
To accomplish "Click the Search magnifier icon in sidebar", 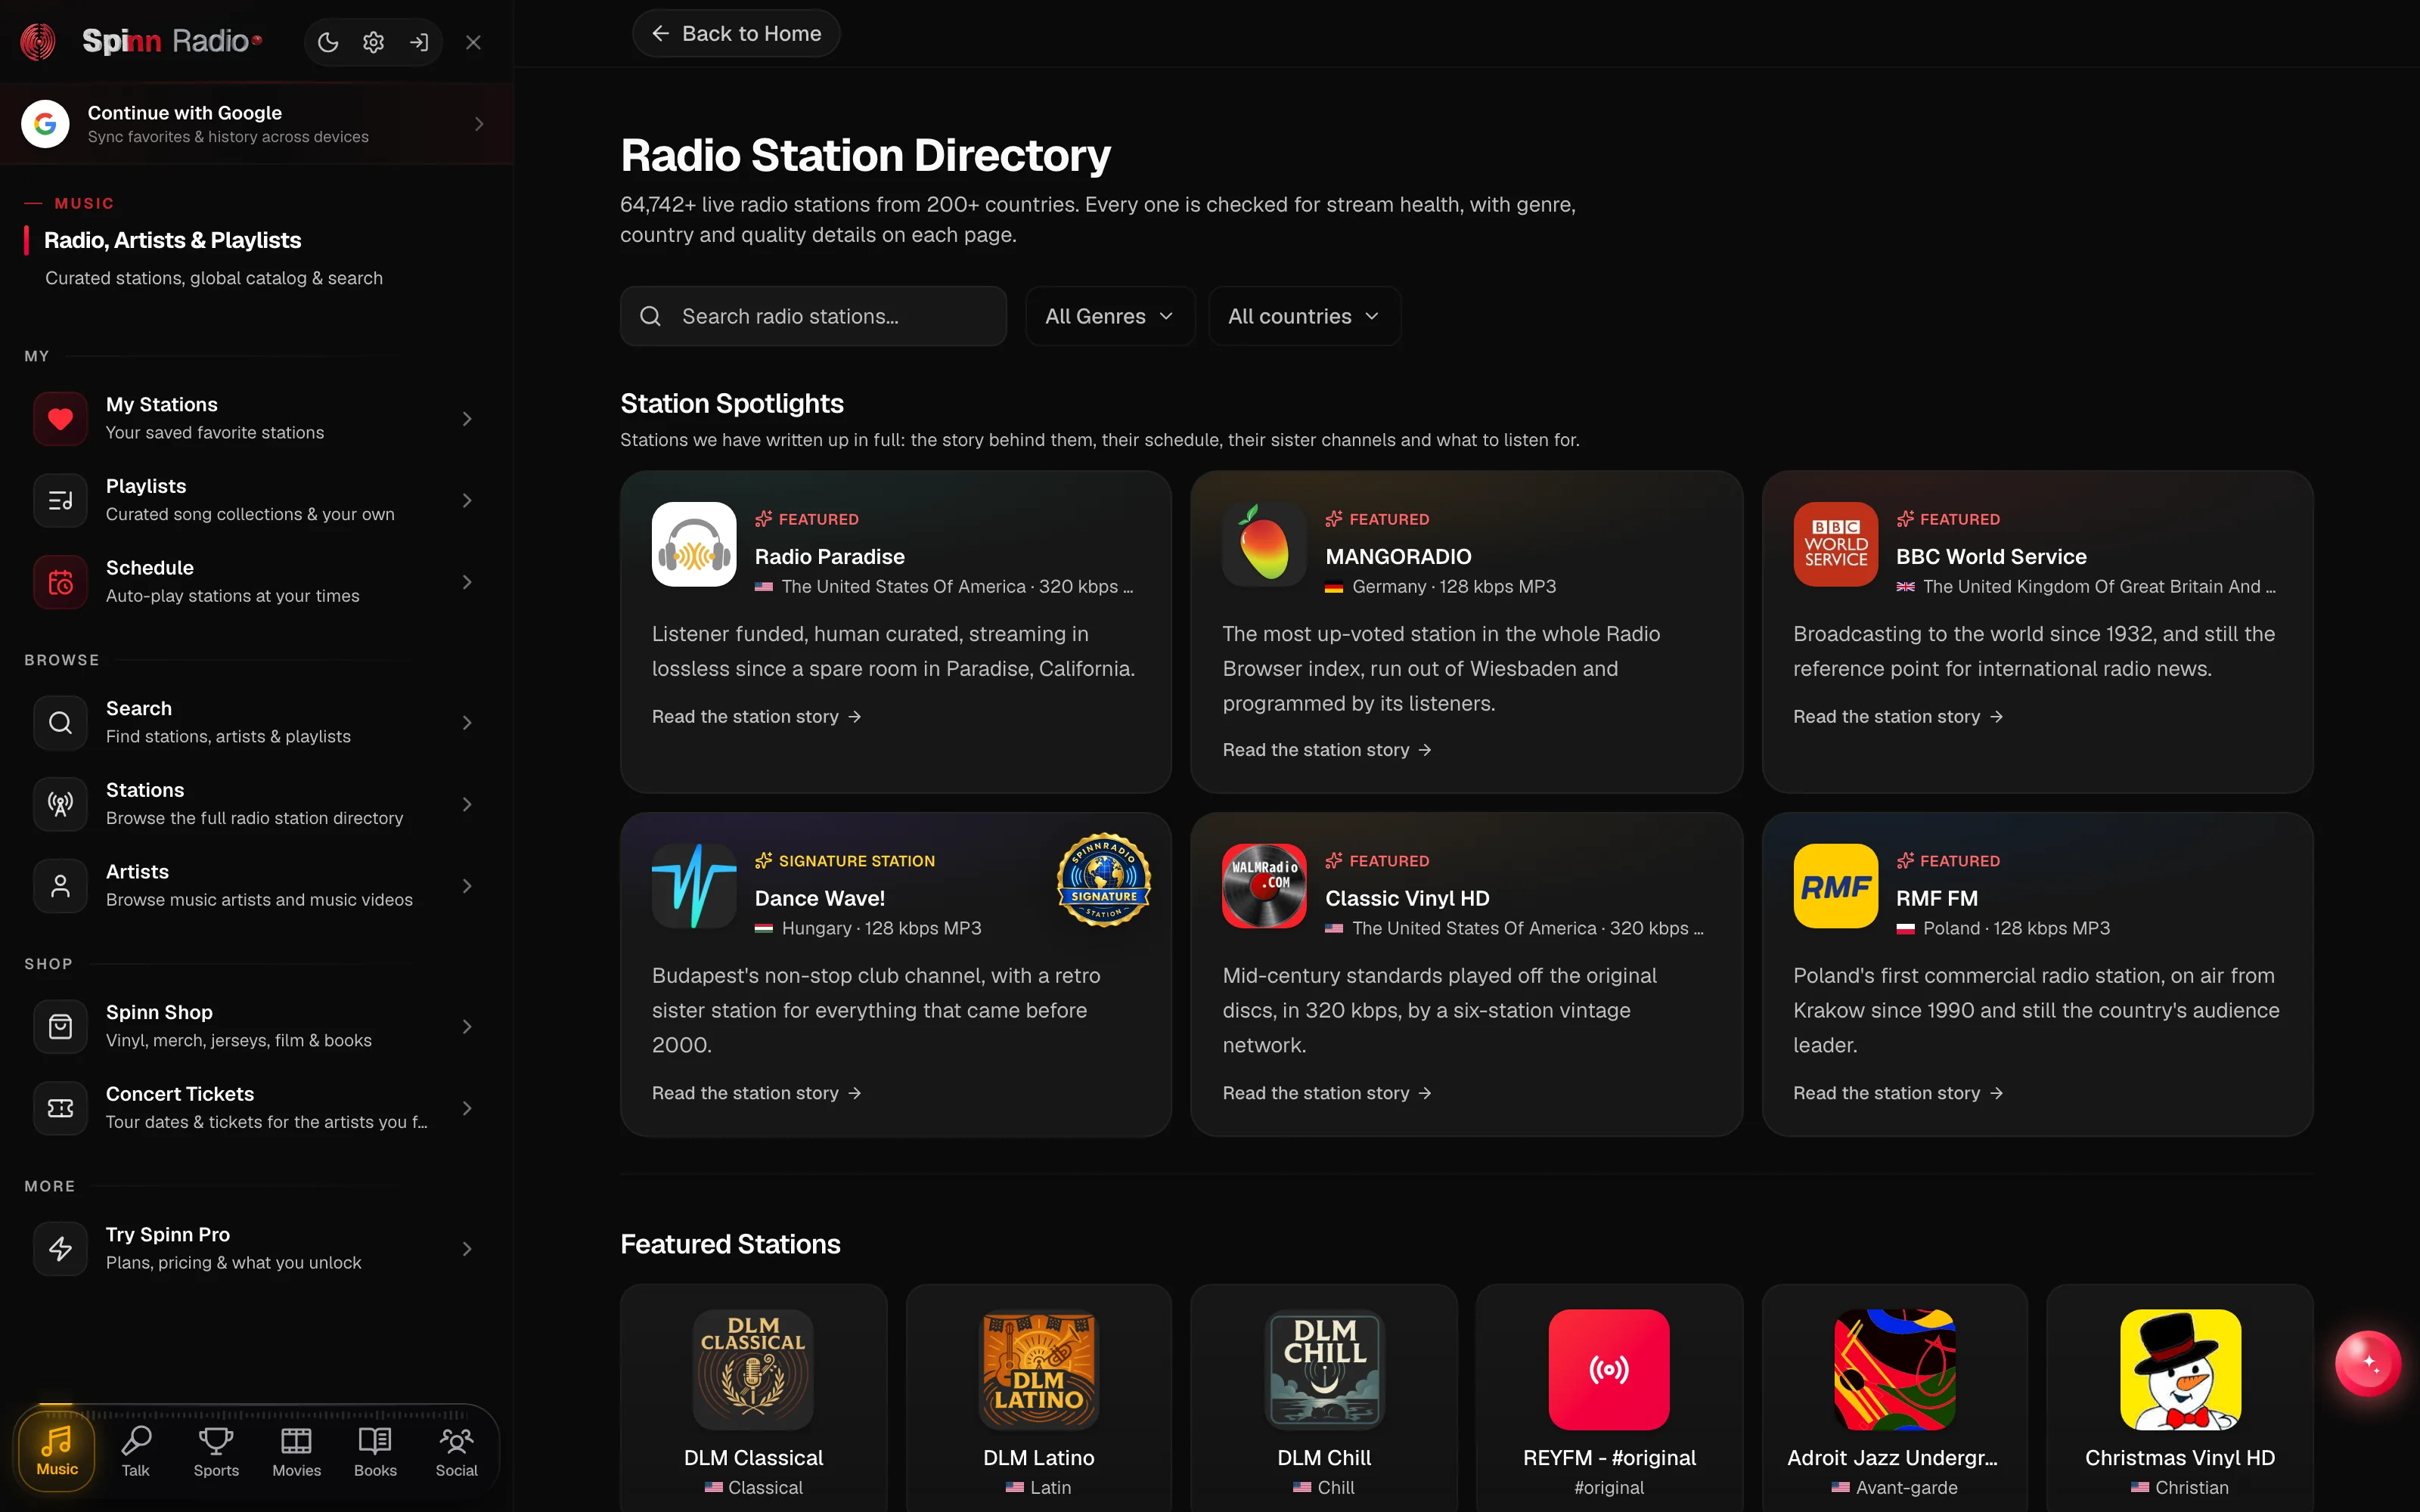I will (61, 723).
